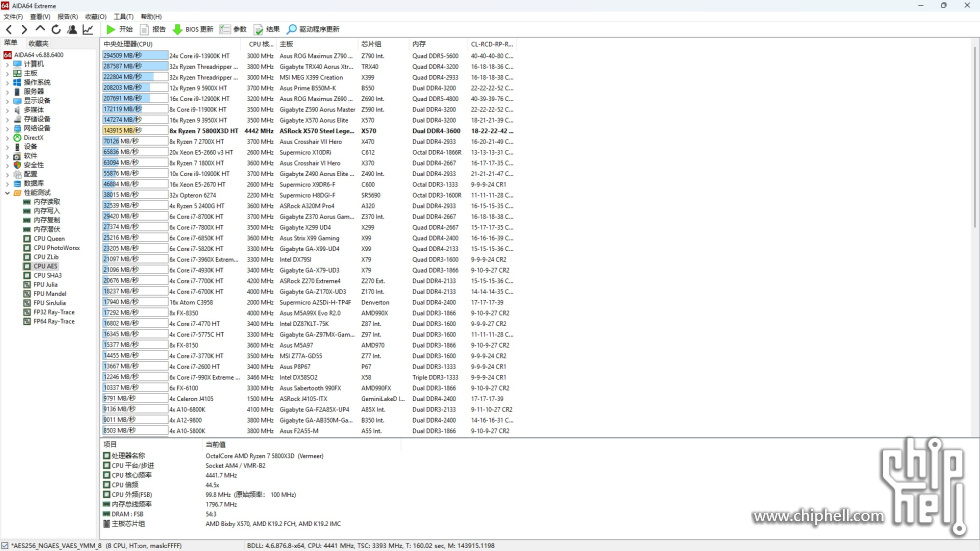Go forward with the right arrow toolbar icon

tap(24, 29)
